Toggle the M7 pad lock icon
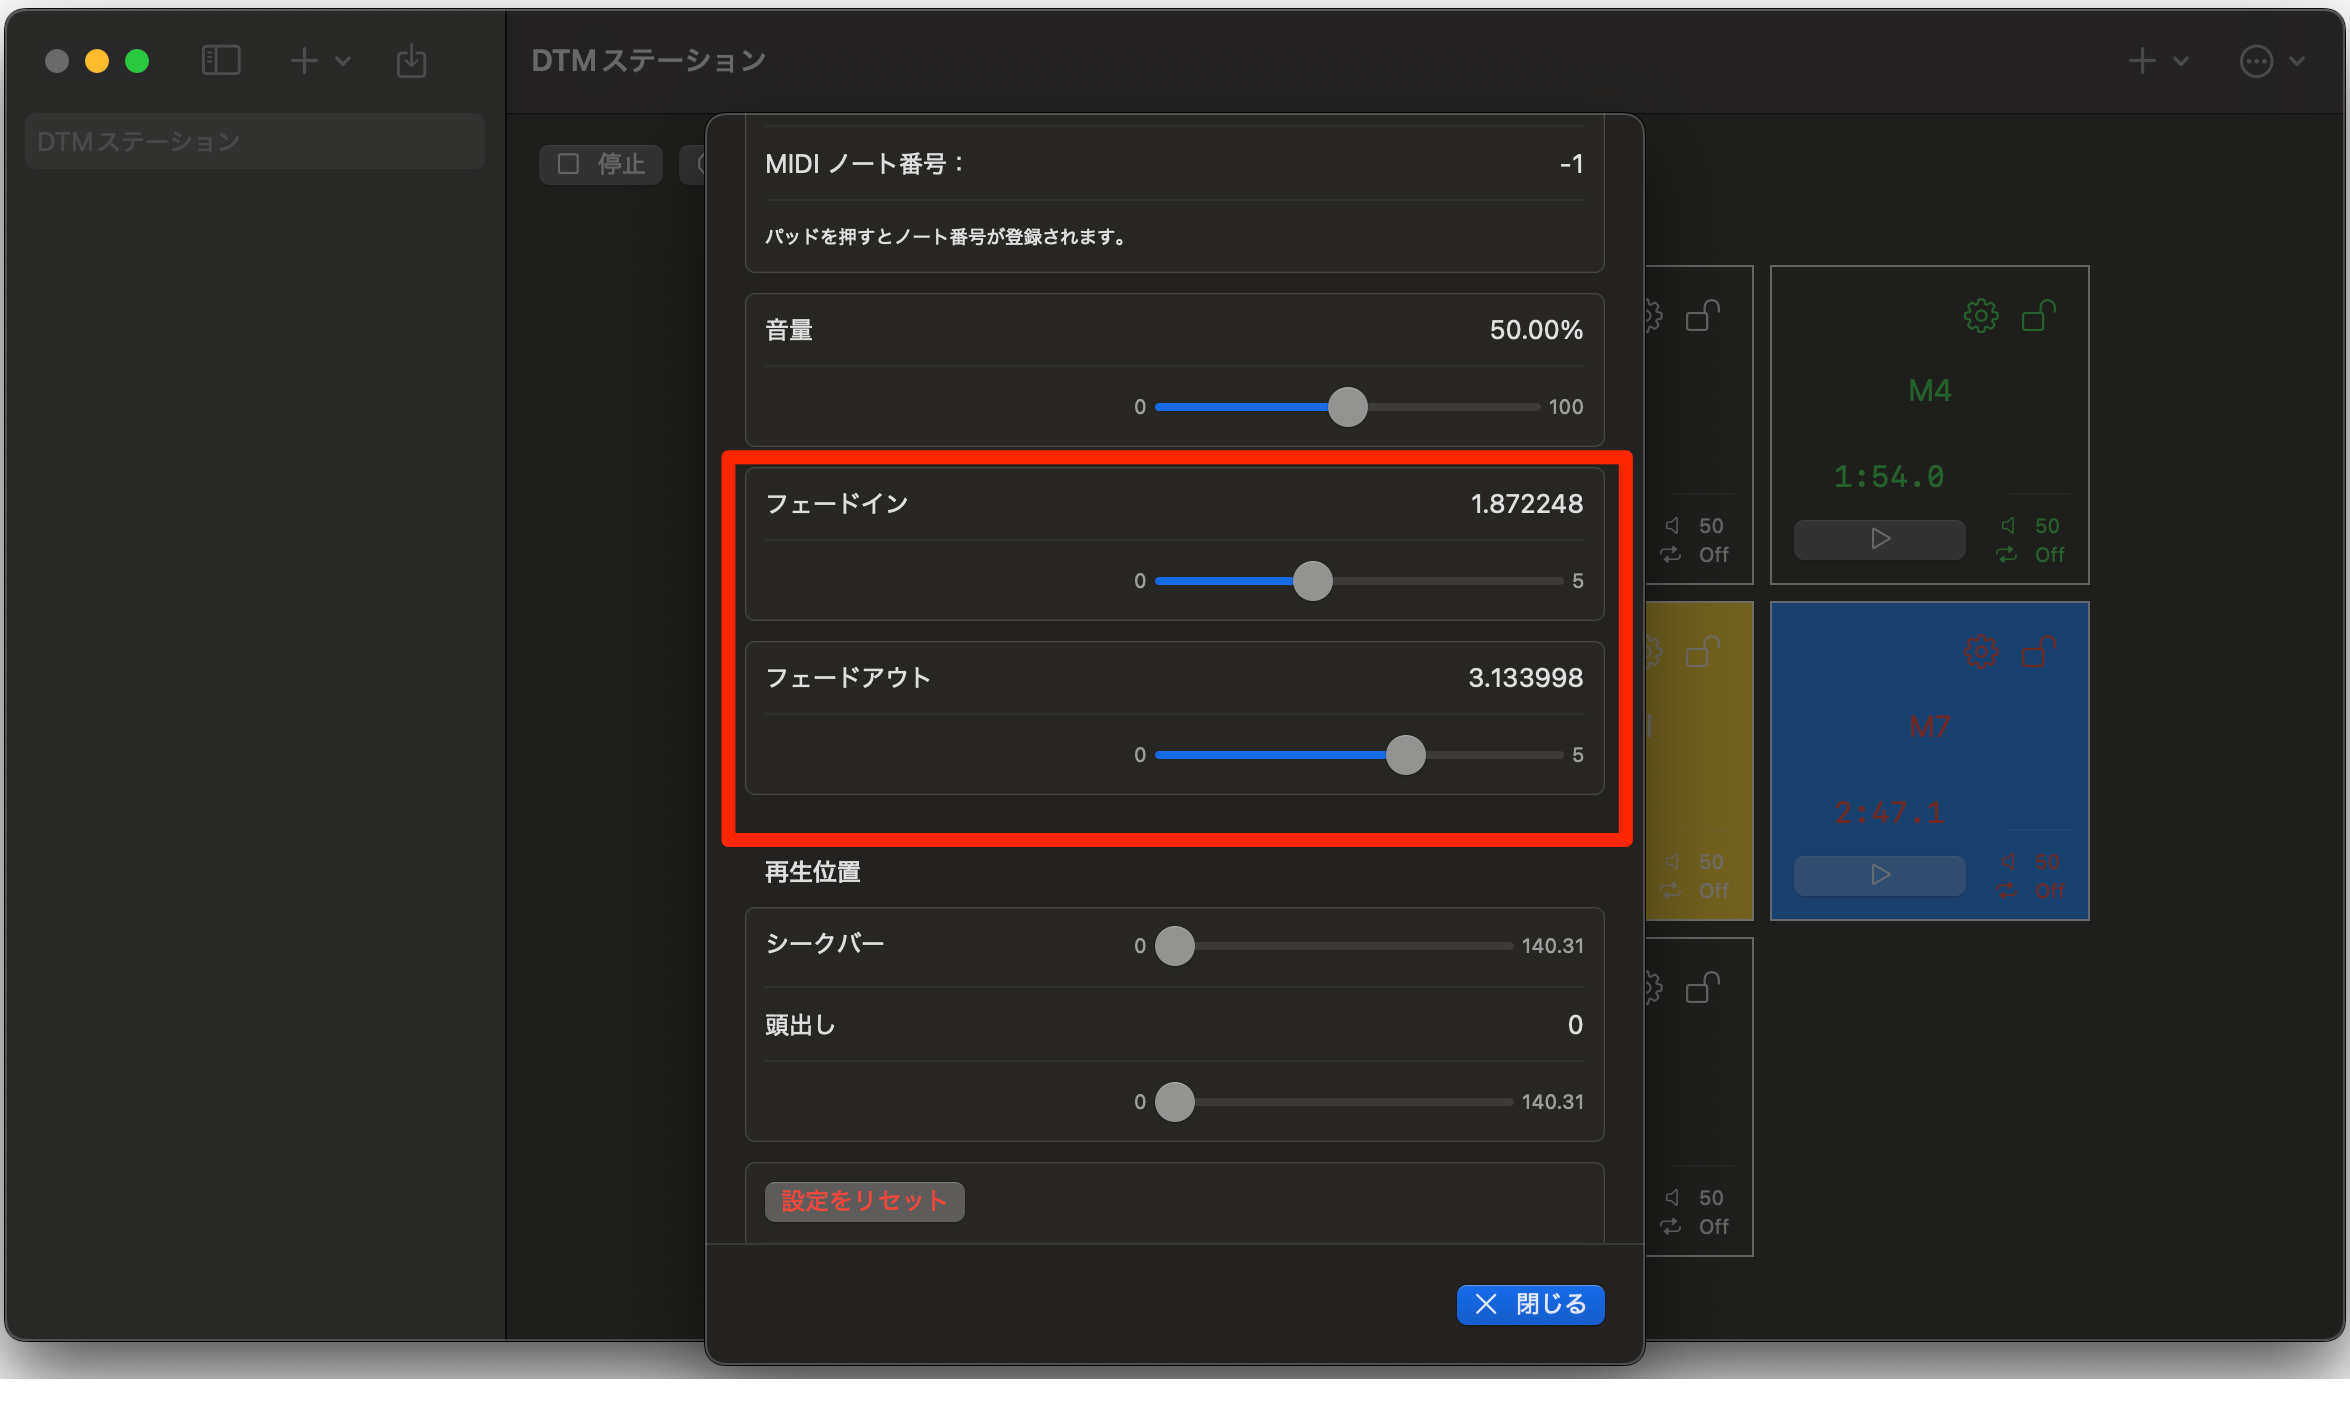2350x1420 pixels. click(2039, 652)
